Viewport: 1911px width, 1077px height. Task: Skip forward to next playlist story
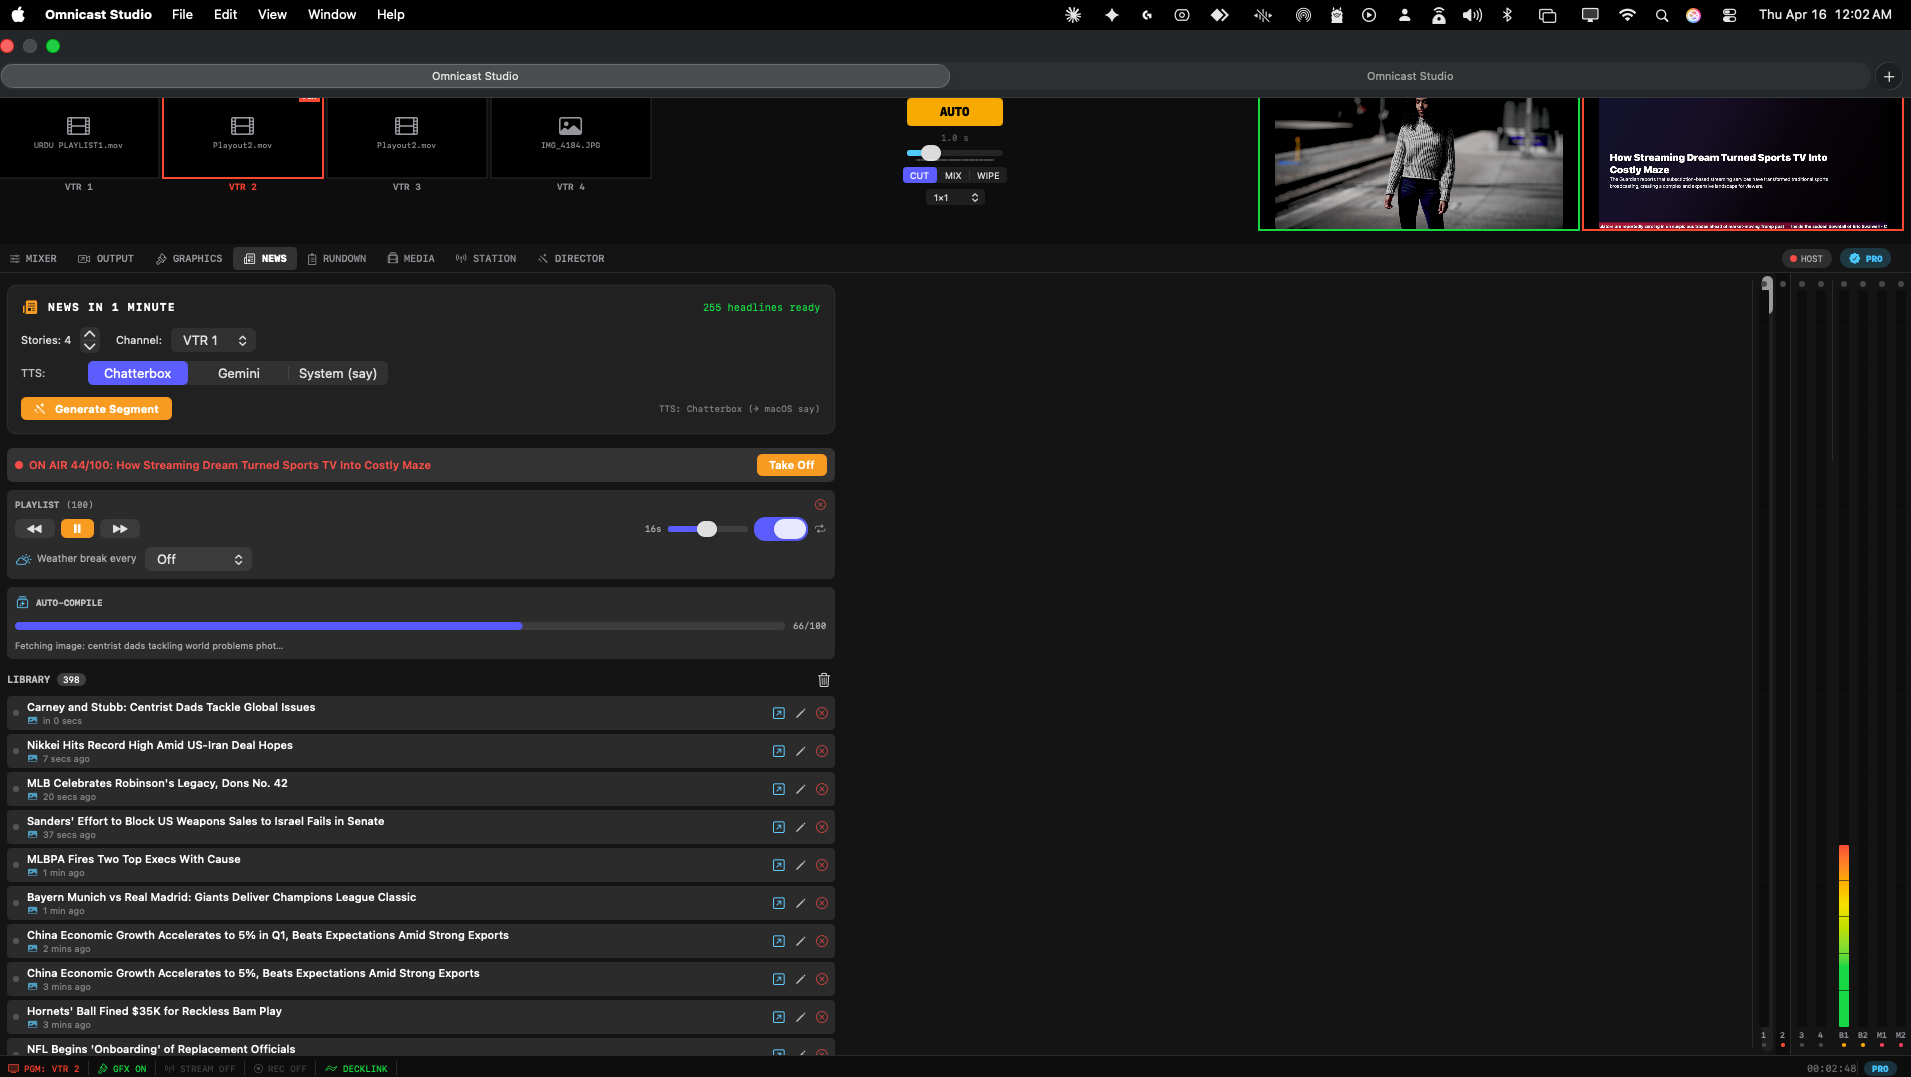[x=120, y=529]
